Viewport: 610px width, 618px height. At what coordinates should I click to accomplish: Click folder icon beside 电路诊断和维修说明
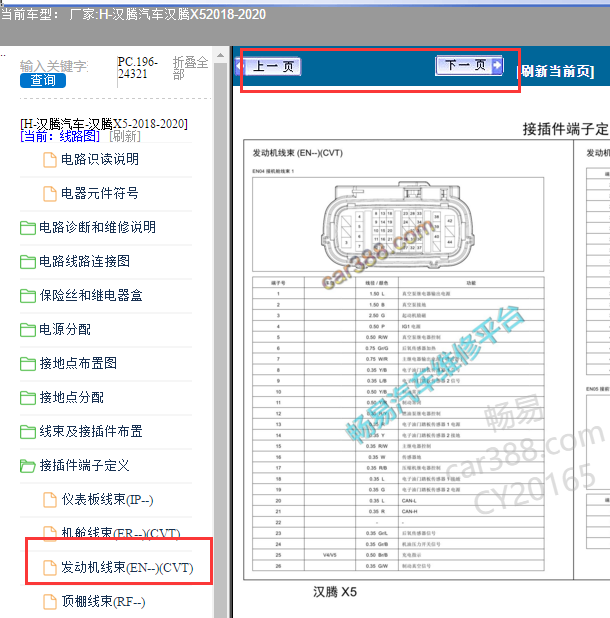28,228
